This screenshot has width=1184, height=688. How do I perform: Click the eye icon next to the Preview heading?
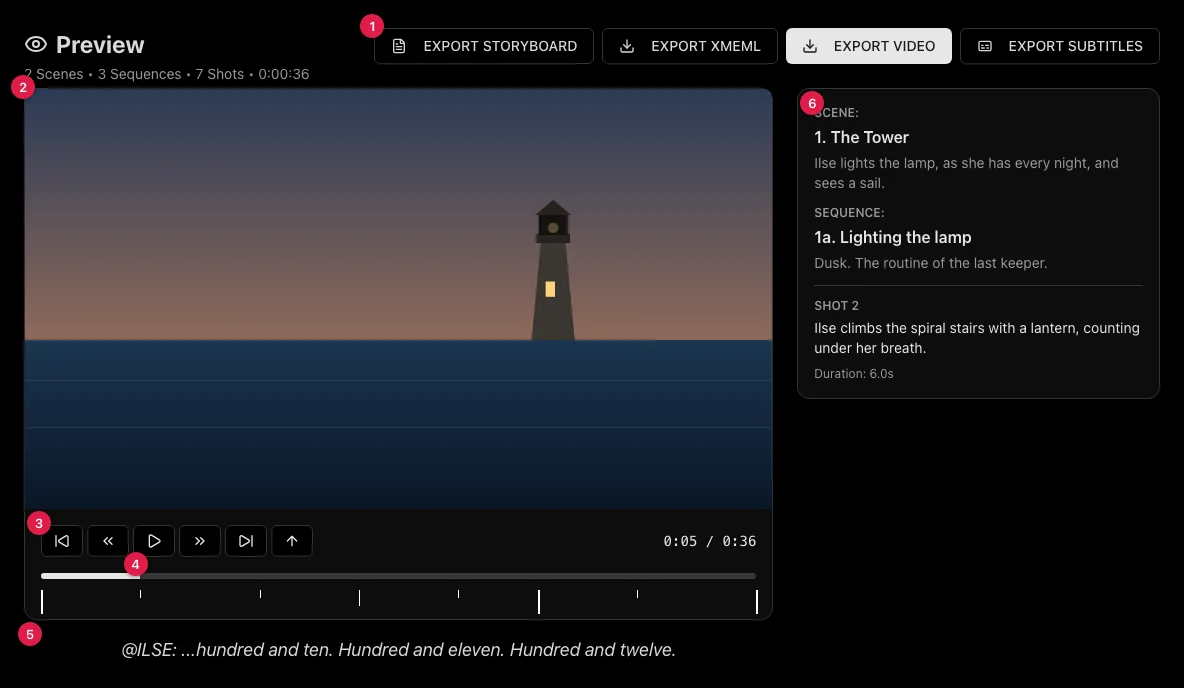click(35, 45)
